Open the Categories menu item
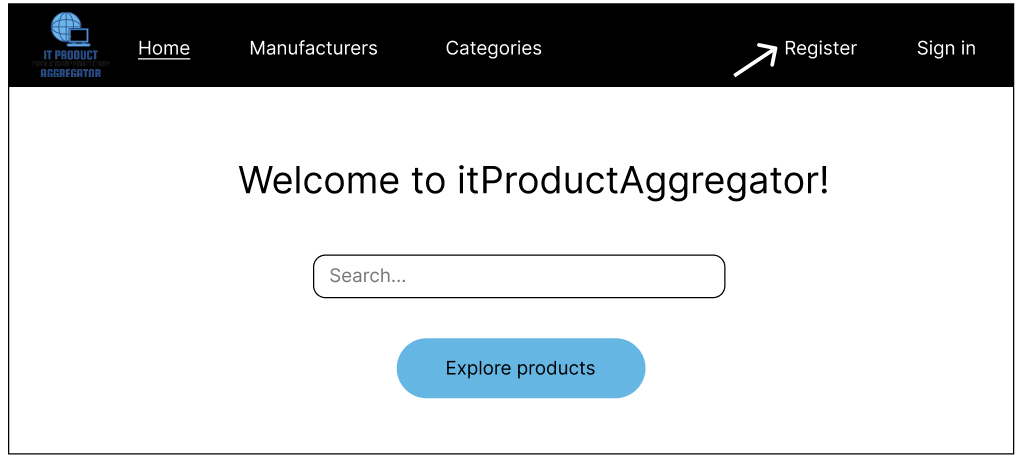 (x=493, y=48)
